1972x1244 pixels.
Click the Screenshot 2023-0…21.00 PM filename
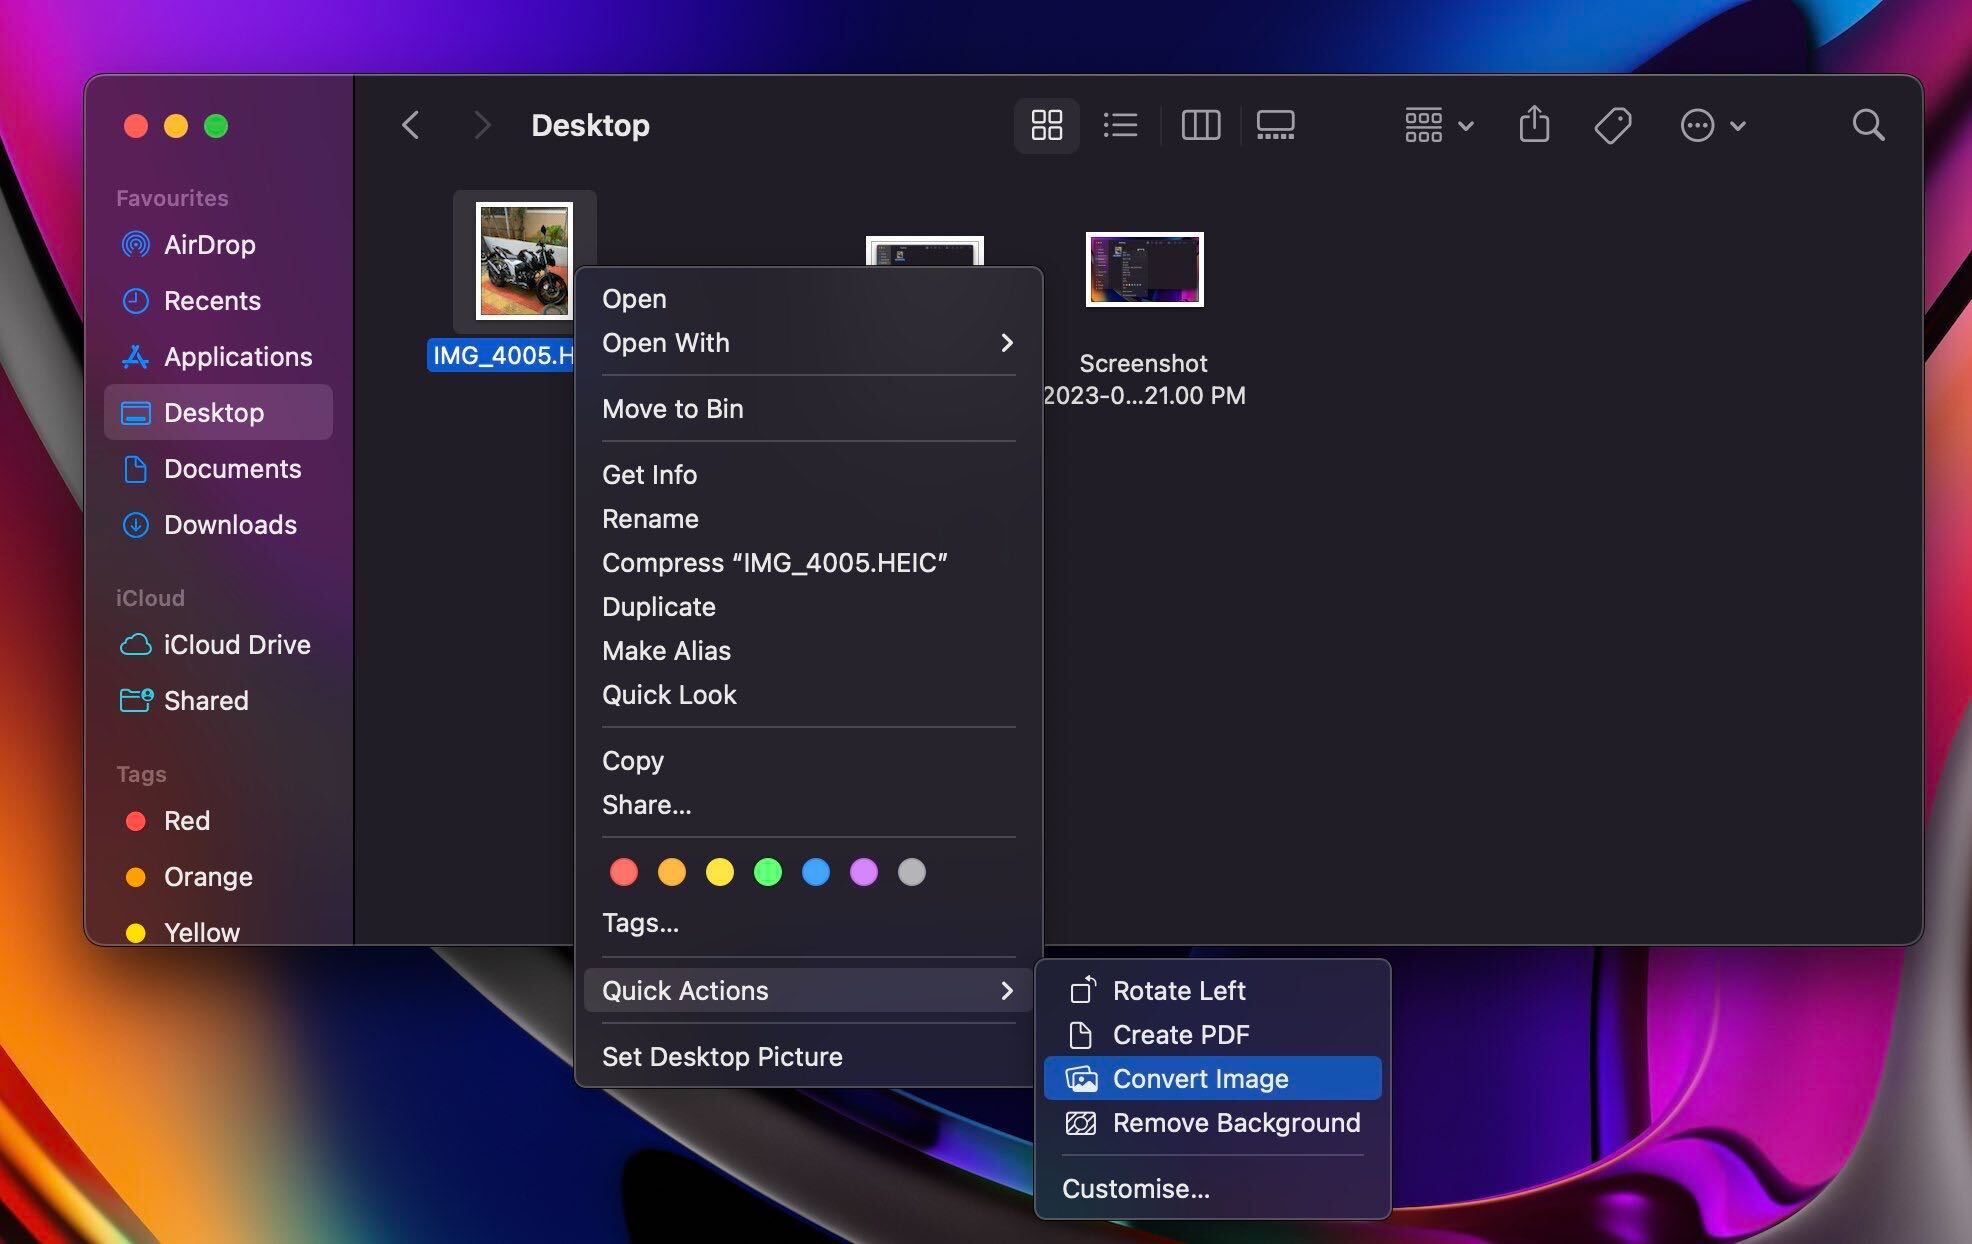point(1144,379)
